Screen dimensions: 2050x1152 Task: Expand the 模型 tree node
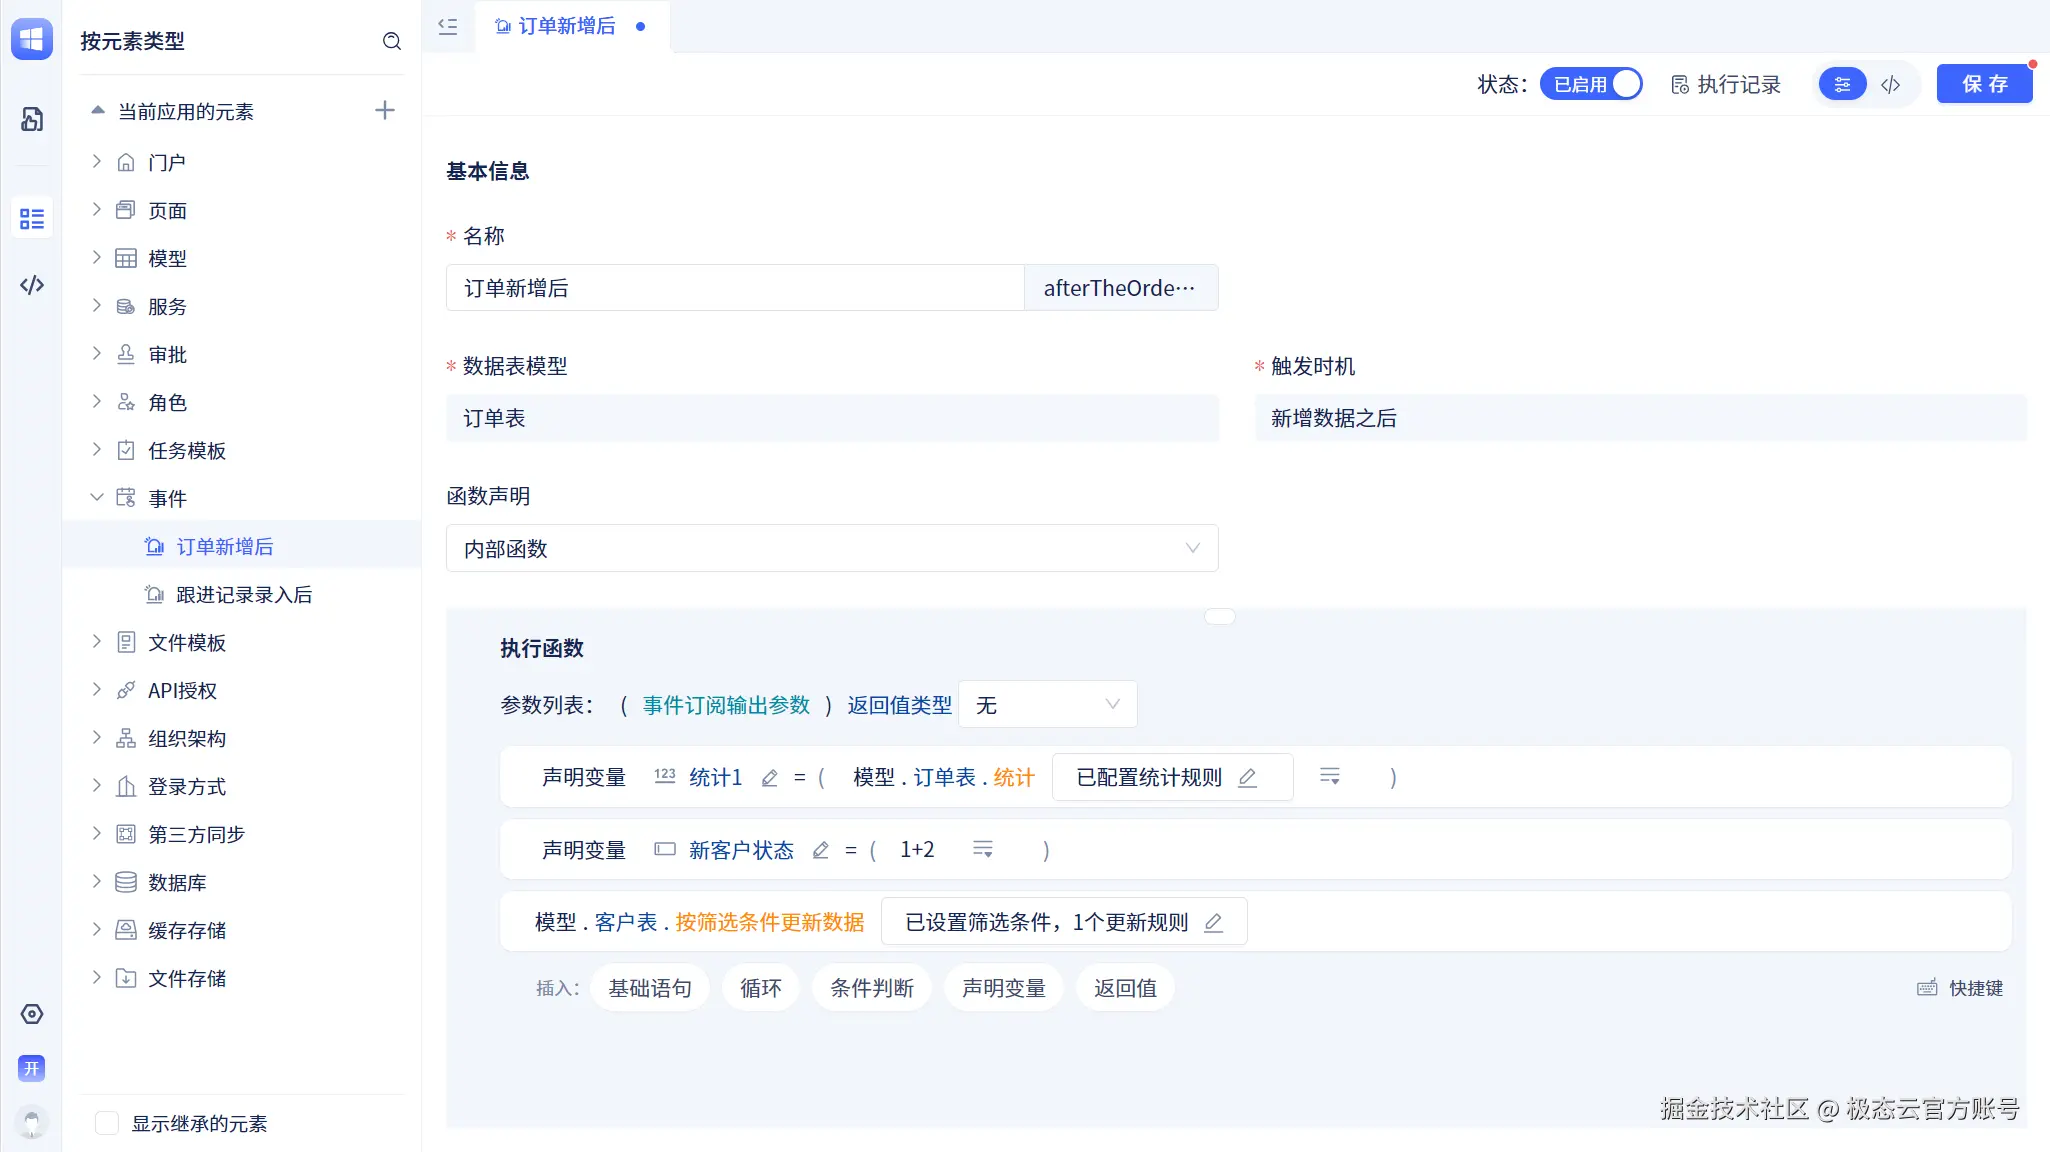(97, 258)
